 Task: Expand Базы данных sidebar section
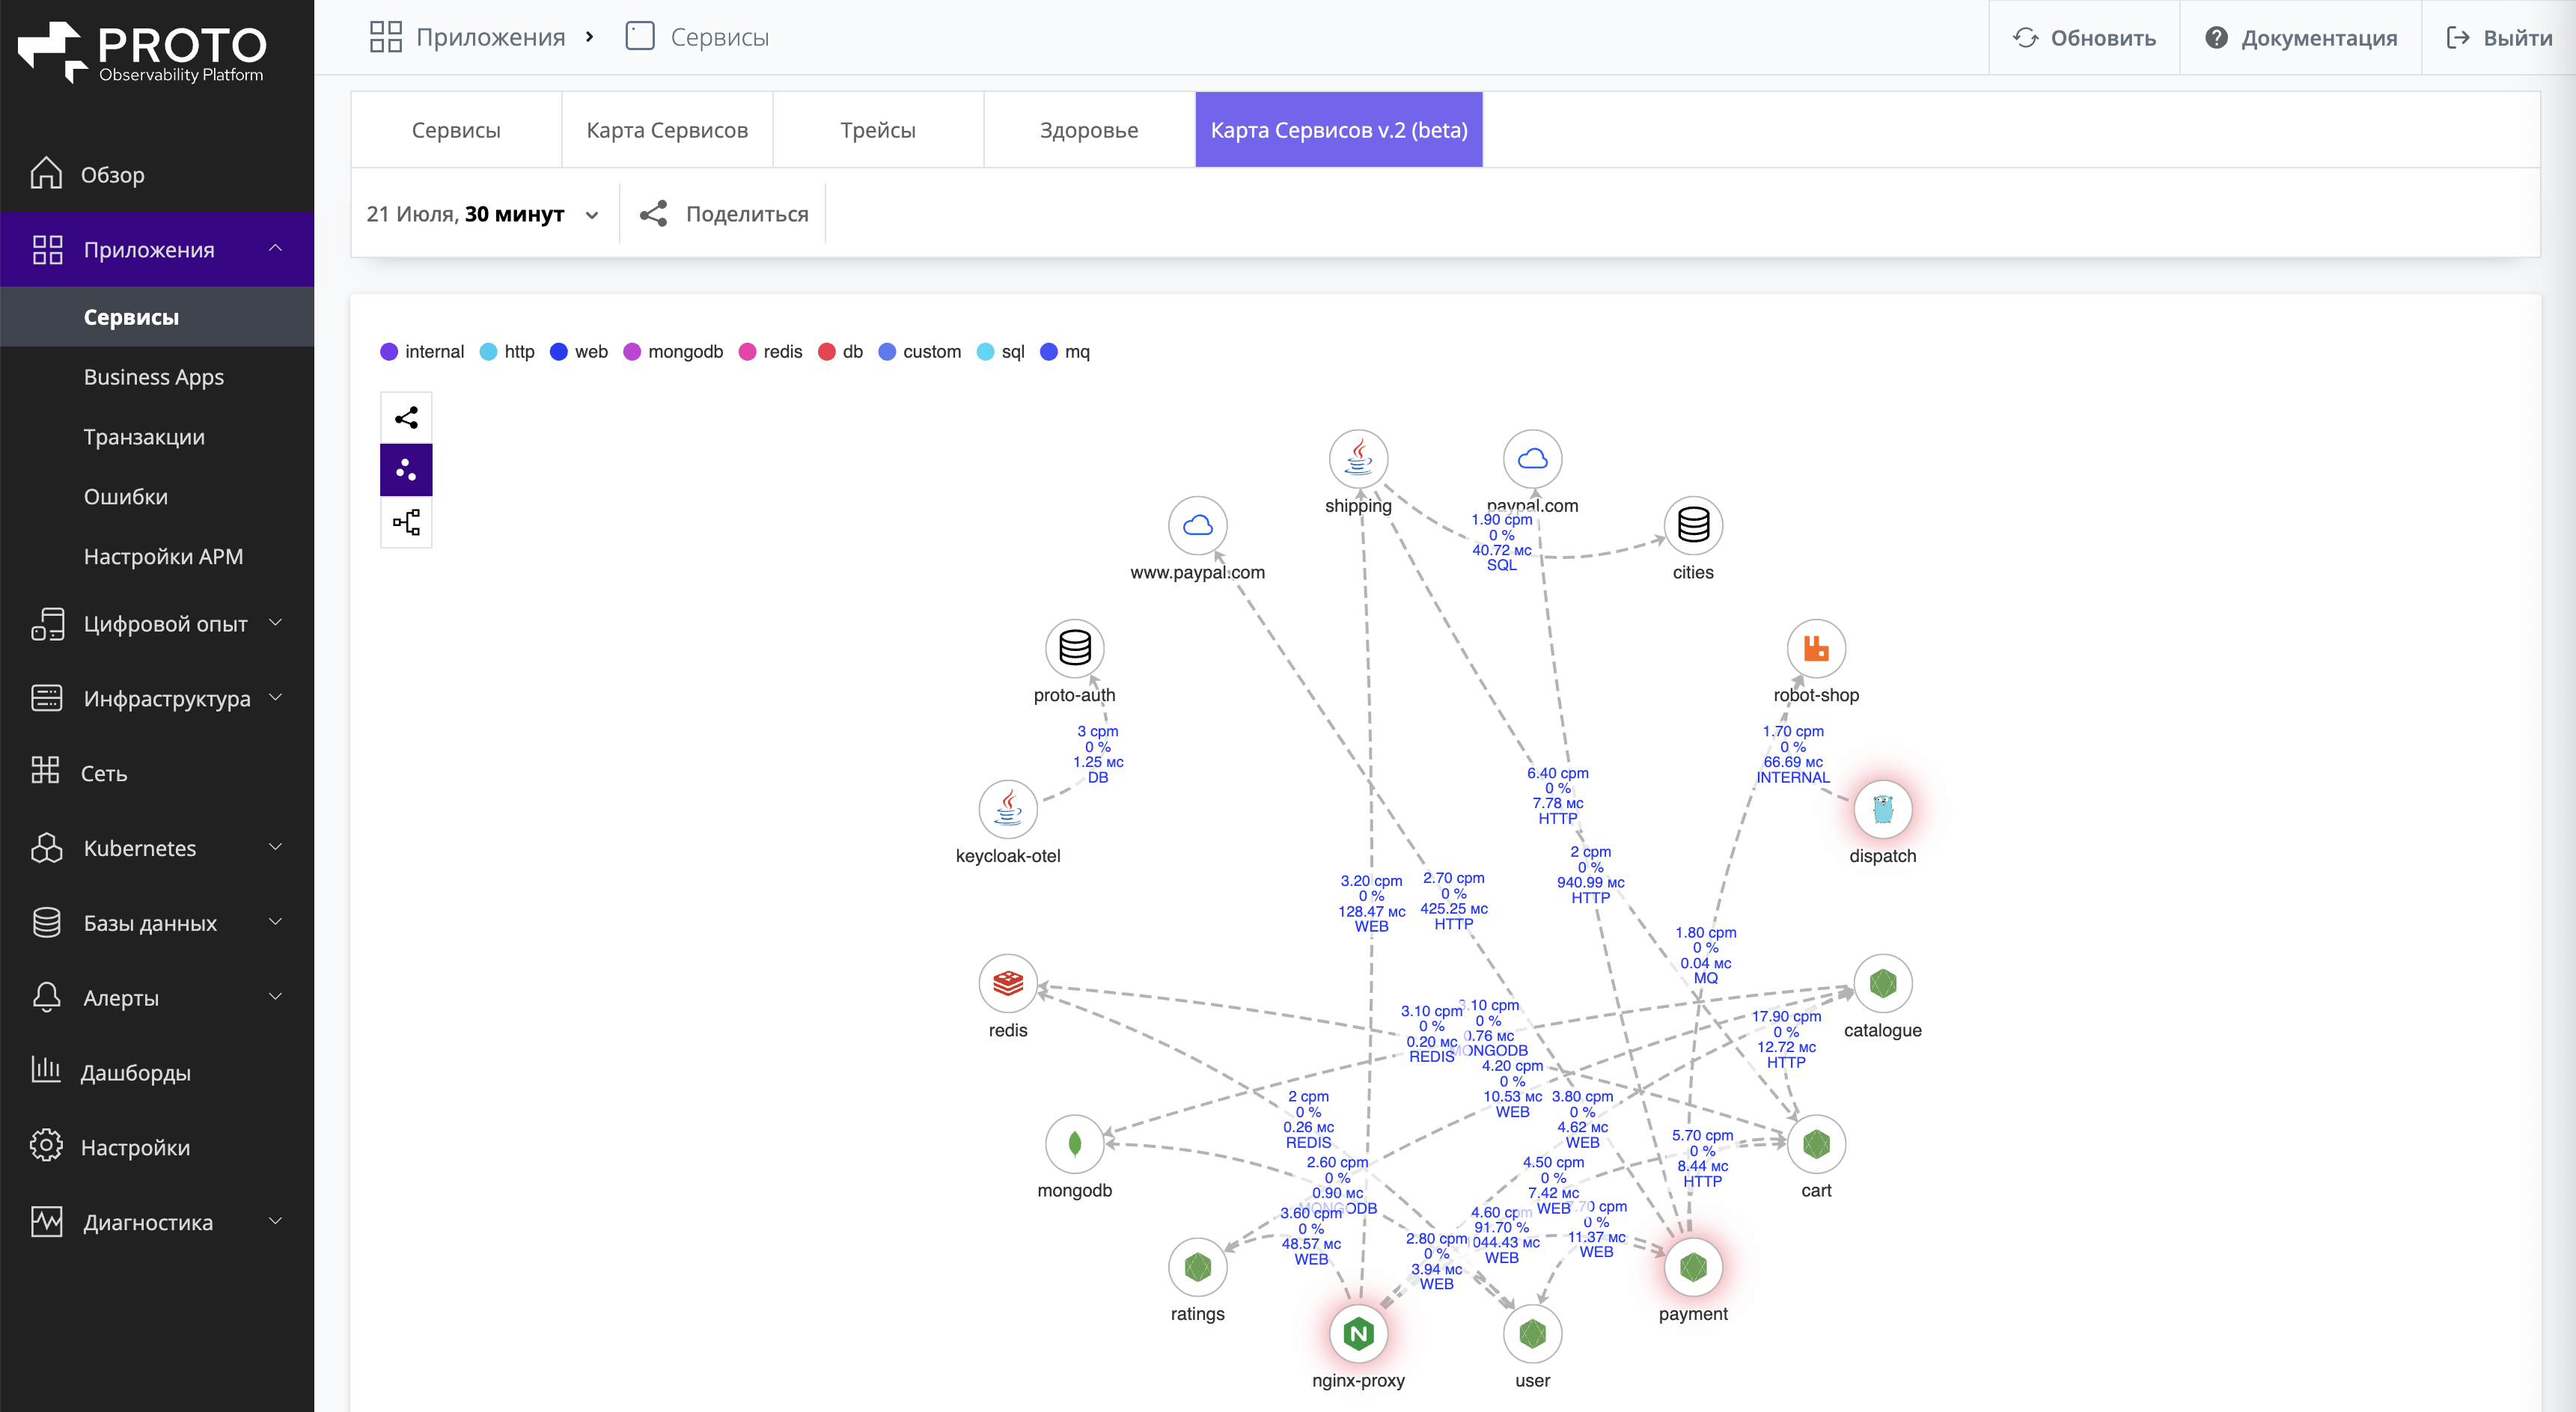(157, 923)
